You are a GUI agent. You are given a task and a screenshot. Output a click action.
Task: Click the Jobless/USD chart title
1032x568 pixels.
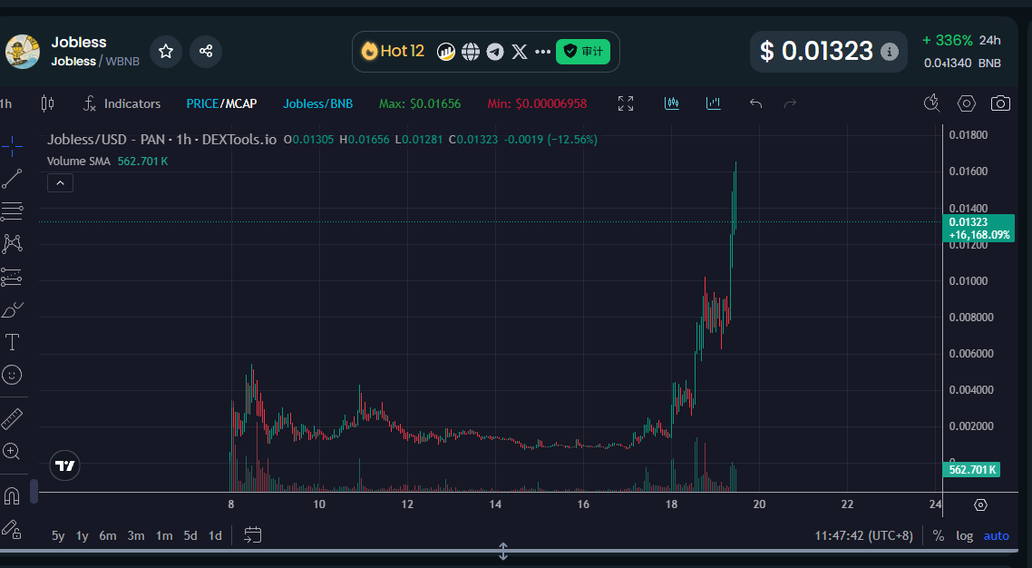click(x=161, y=140)
